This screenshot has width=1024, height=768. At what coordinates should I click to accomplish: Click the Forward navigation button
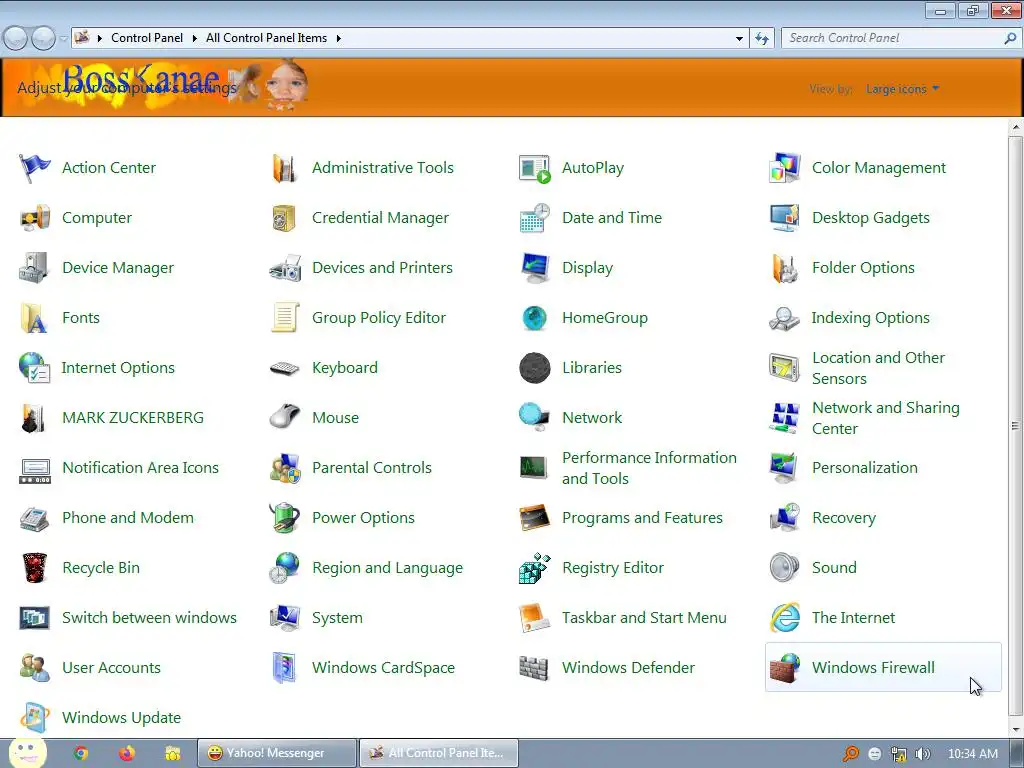pyautogui.click(x=43, y=39)
